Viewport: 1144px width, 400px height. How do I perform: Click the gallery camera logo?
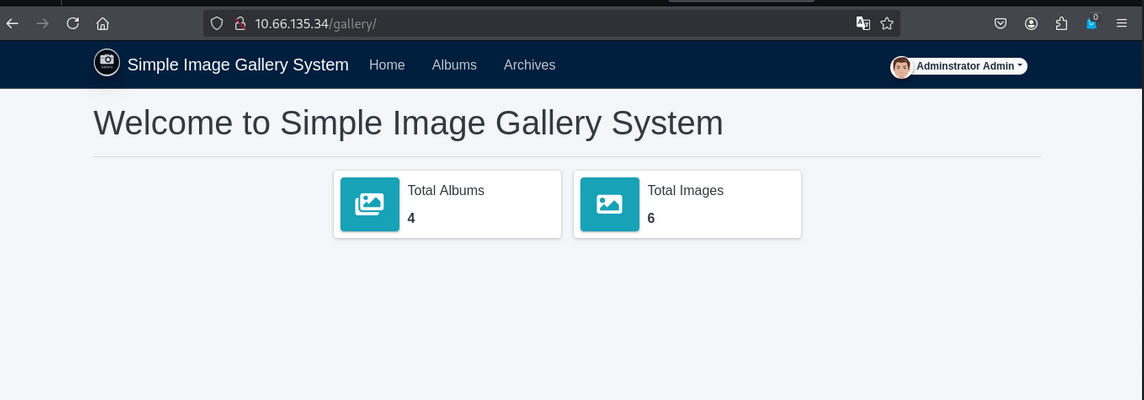point(106,63)
